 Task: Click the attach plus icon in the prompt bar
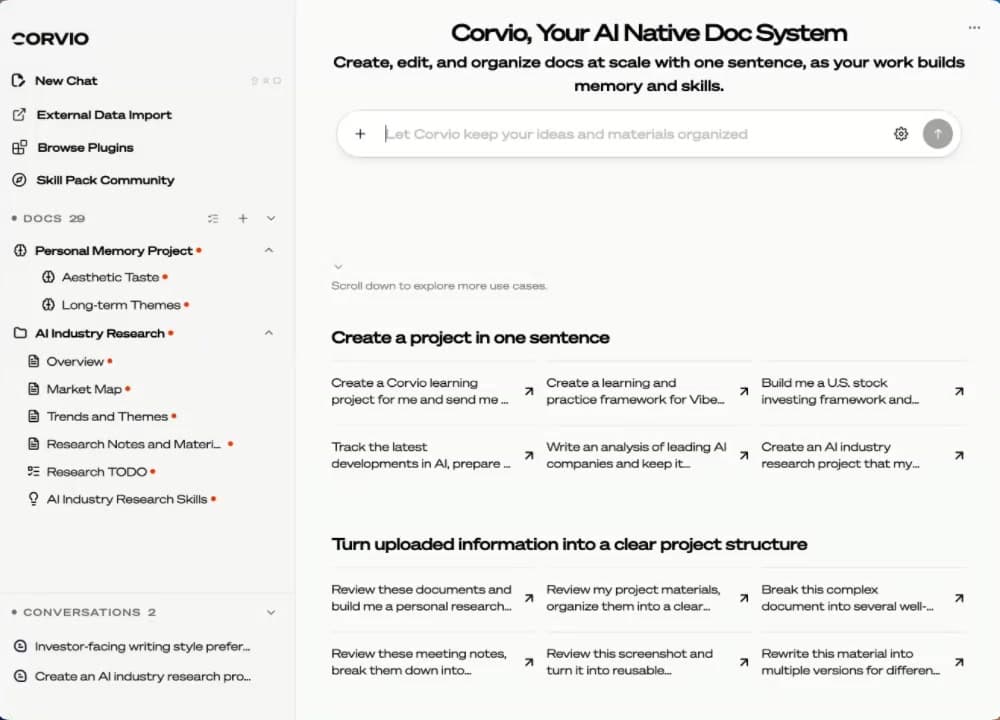[361, 133]
